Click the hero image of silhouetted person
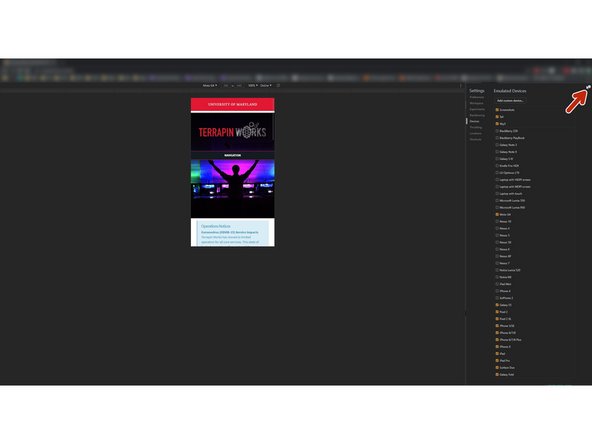This screenshot has width=592, height=444. [x=233, y=188]
